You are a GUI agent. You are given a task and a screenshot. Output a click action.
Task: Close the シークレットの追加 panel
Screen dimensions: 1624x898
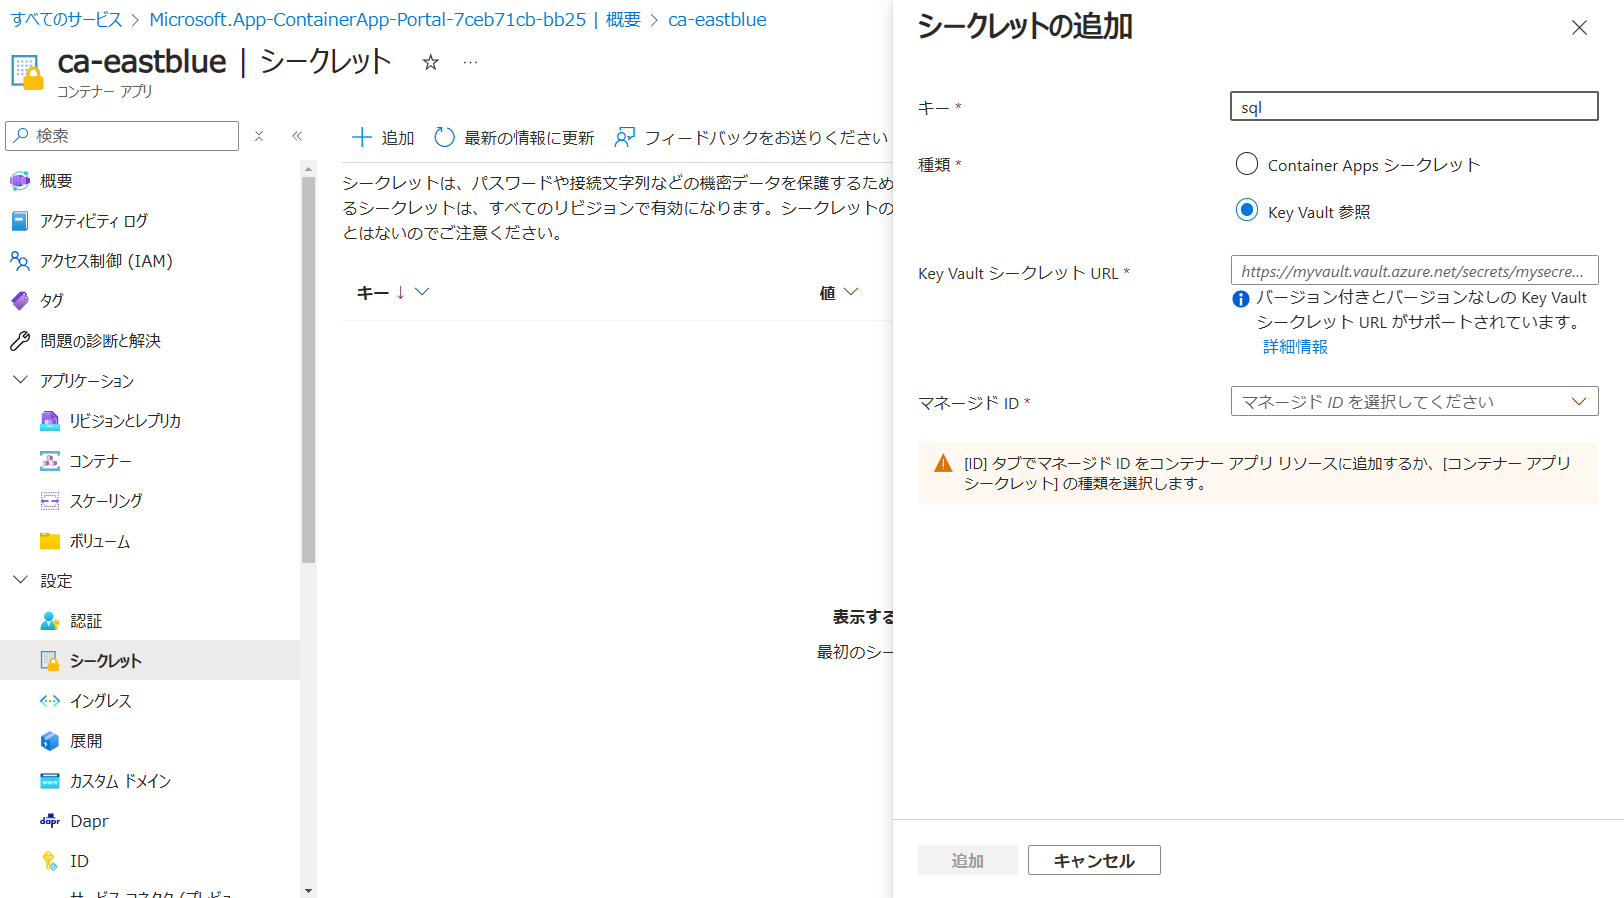(1579, 28)
